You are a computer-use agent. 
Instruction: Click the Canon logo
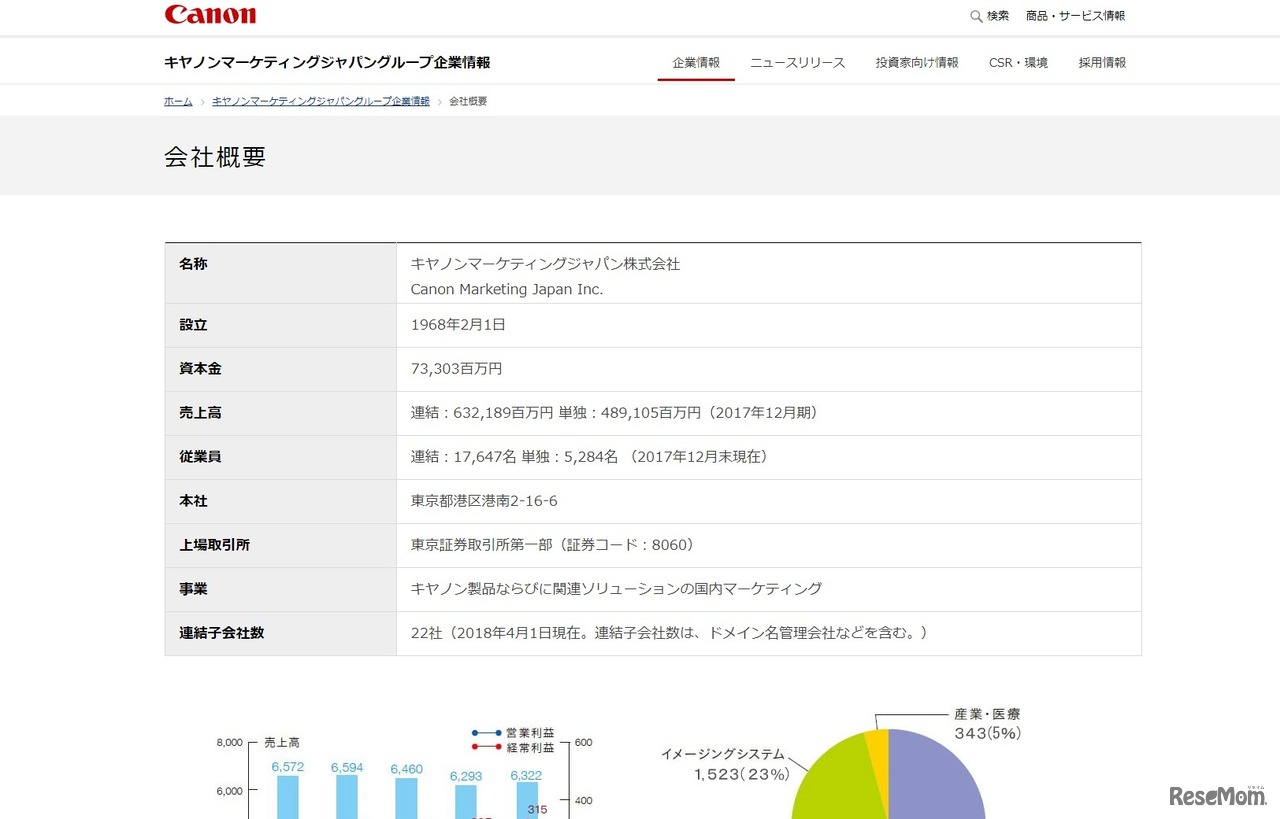pyautogui.click(x=210, y=15)
